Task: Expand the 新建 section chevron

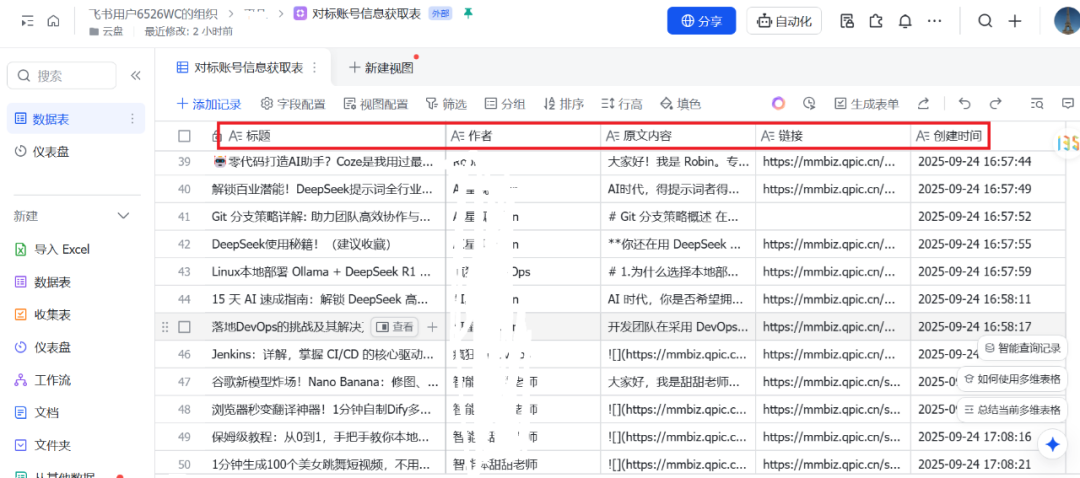Action: (x=124, y=216)
